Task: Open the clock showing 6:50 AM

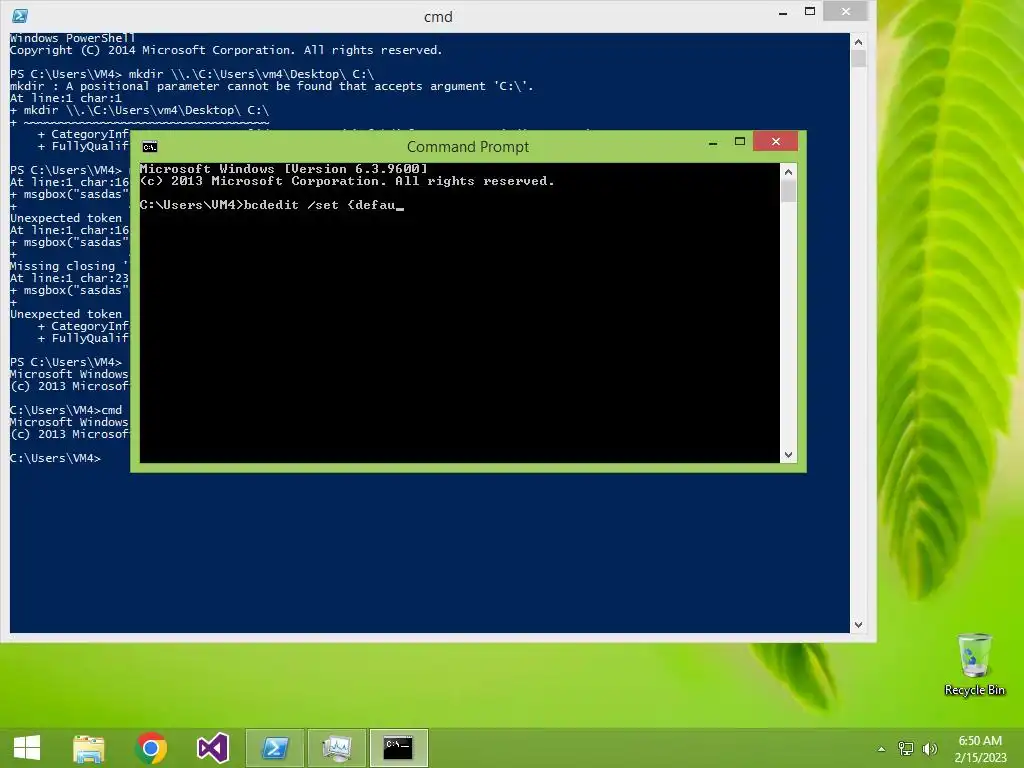Action: (980, 748)
